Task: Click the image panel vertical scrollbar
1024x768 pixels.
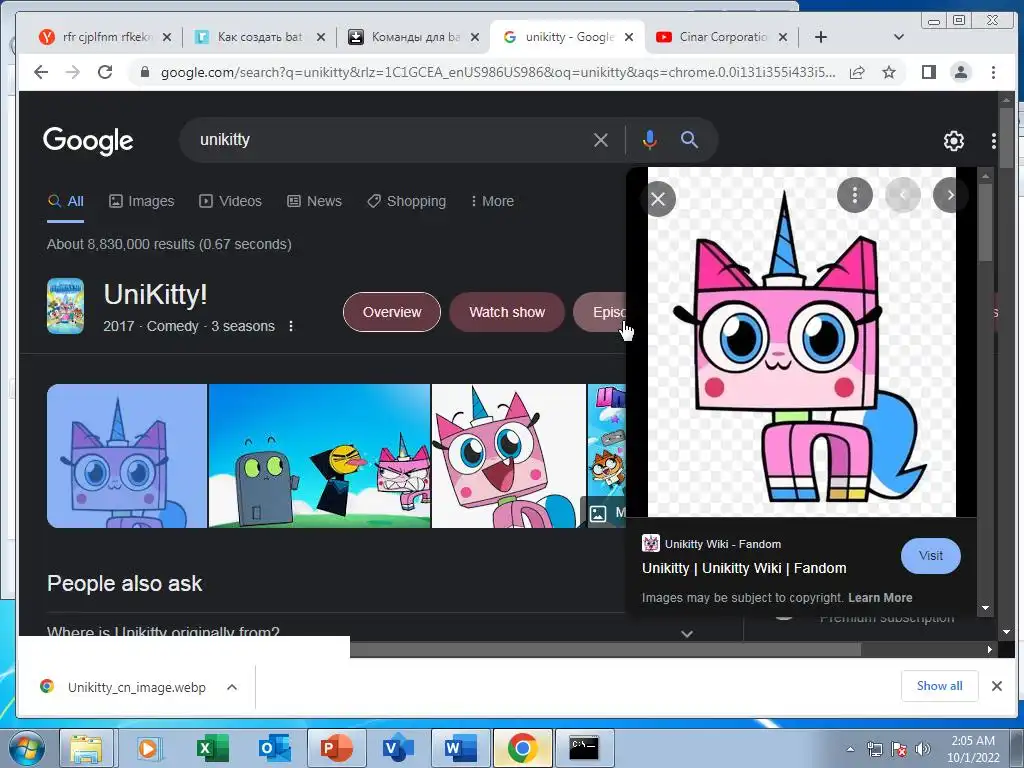Action: 985,222
